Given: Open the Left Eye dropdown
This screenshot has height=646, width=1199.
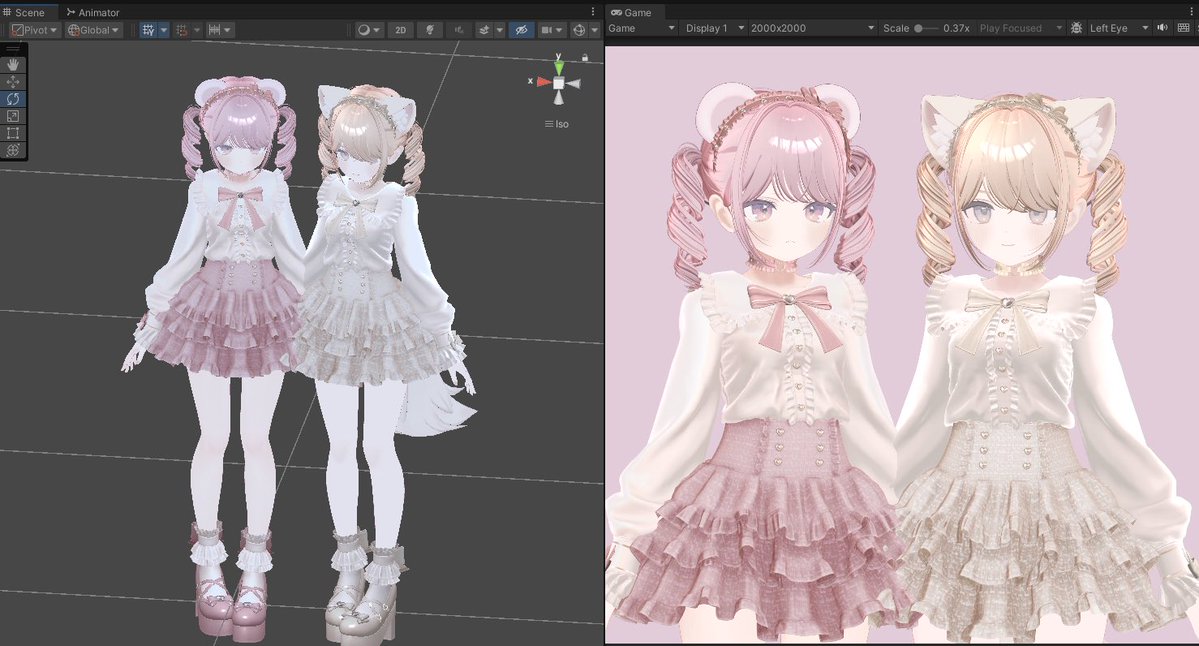Looking at the screenshot, I should pos(1119,28).
